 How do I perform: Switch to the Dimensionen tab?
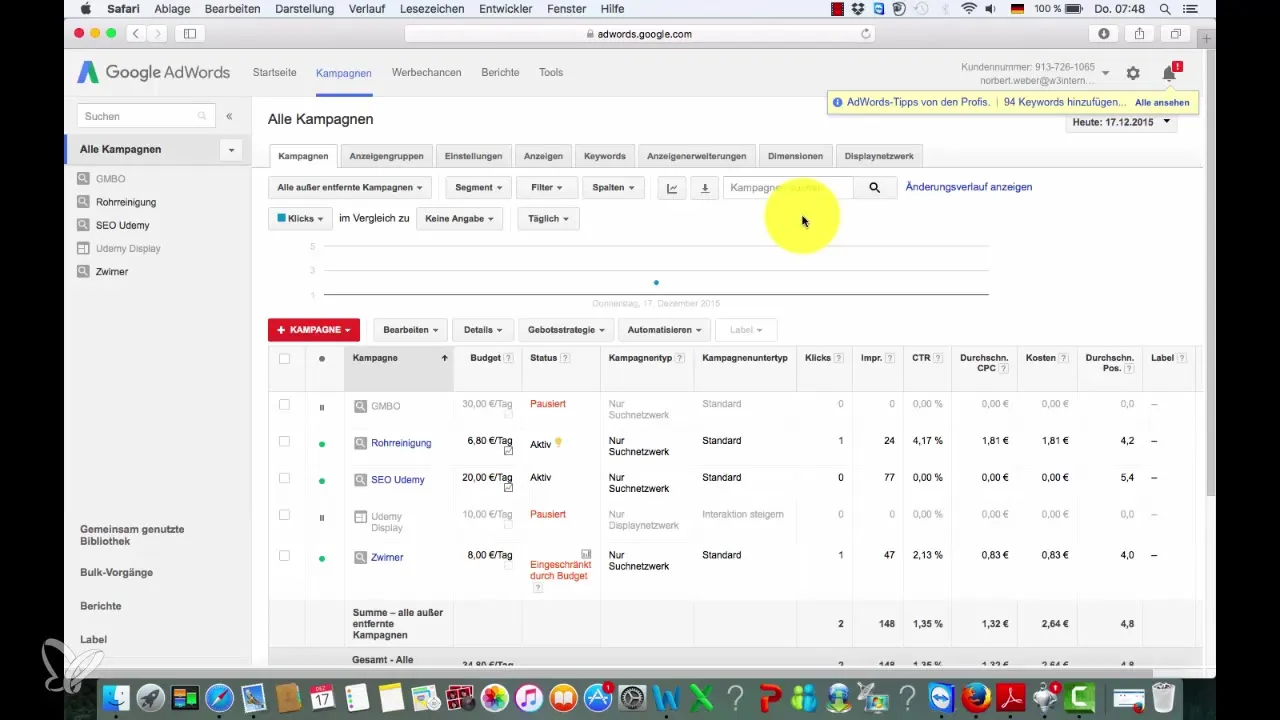(796, 156)
